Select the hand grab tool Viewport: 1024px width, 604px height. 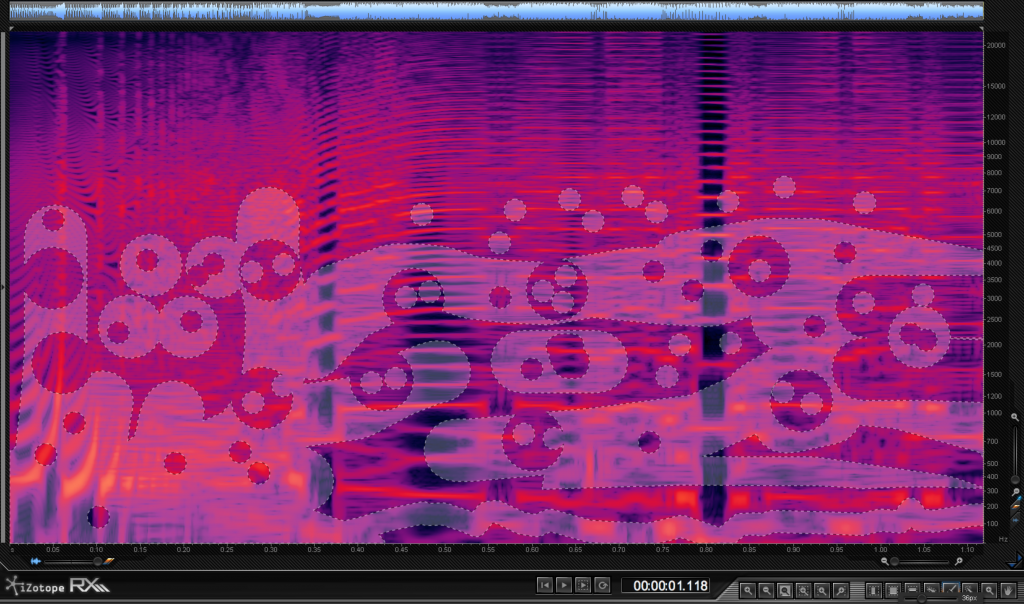[x=1007, y=590]
